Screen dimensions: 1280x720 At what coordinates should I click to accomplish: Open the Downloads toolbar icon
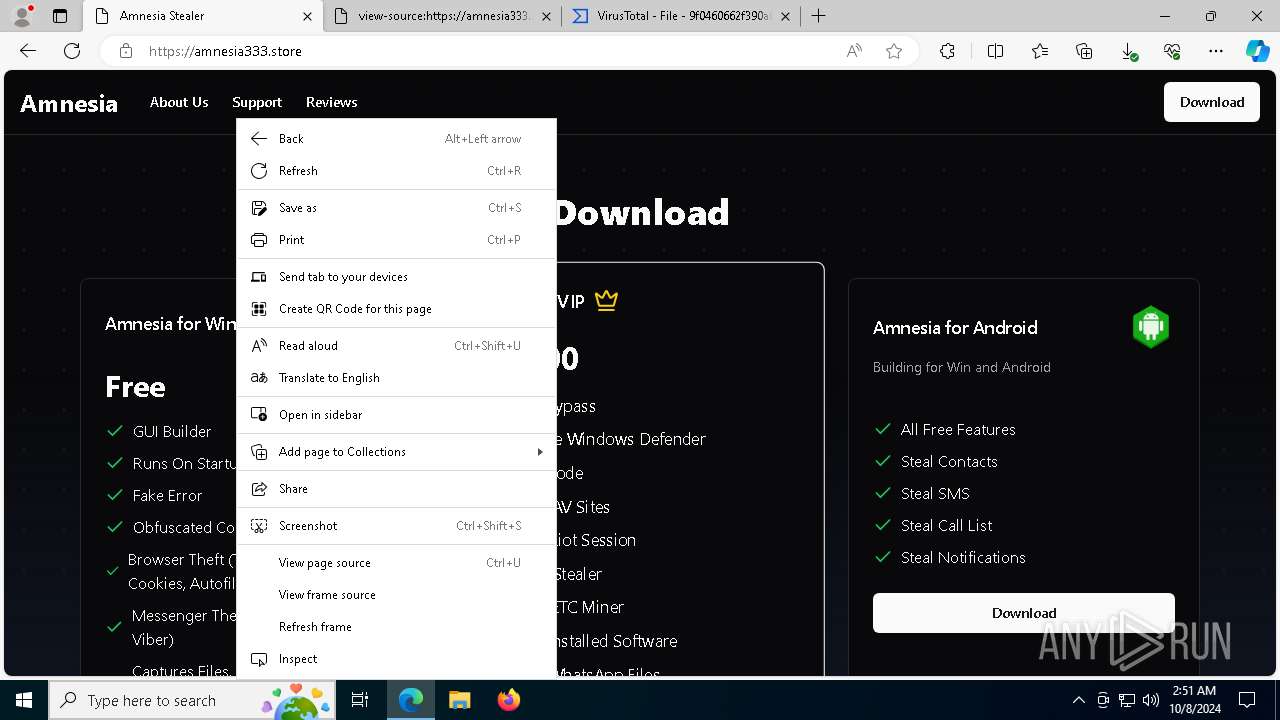(1128, 51)
